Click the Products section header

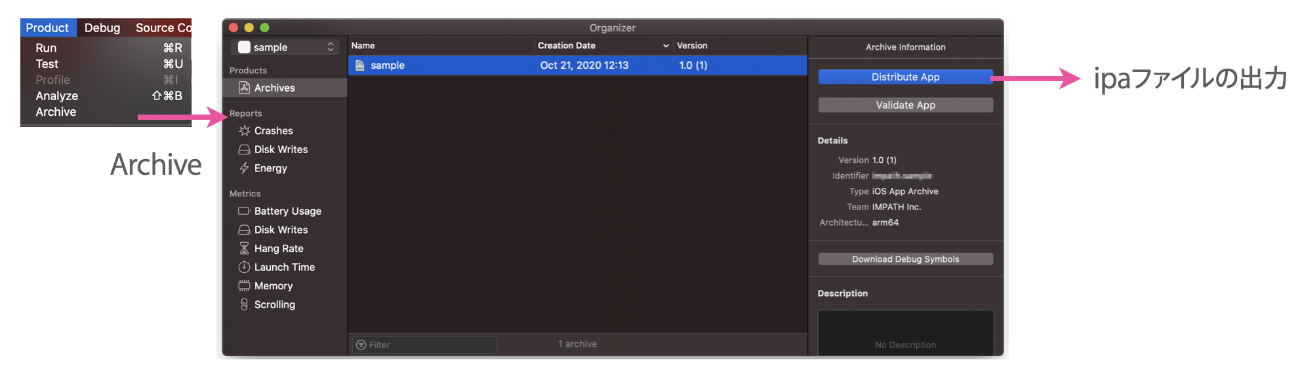(x=248, y=70)
